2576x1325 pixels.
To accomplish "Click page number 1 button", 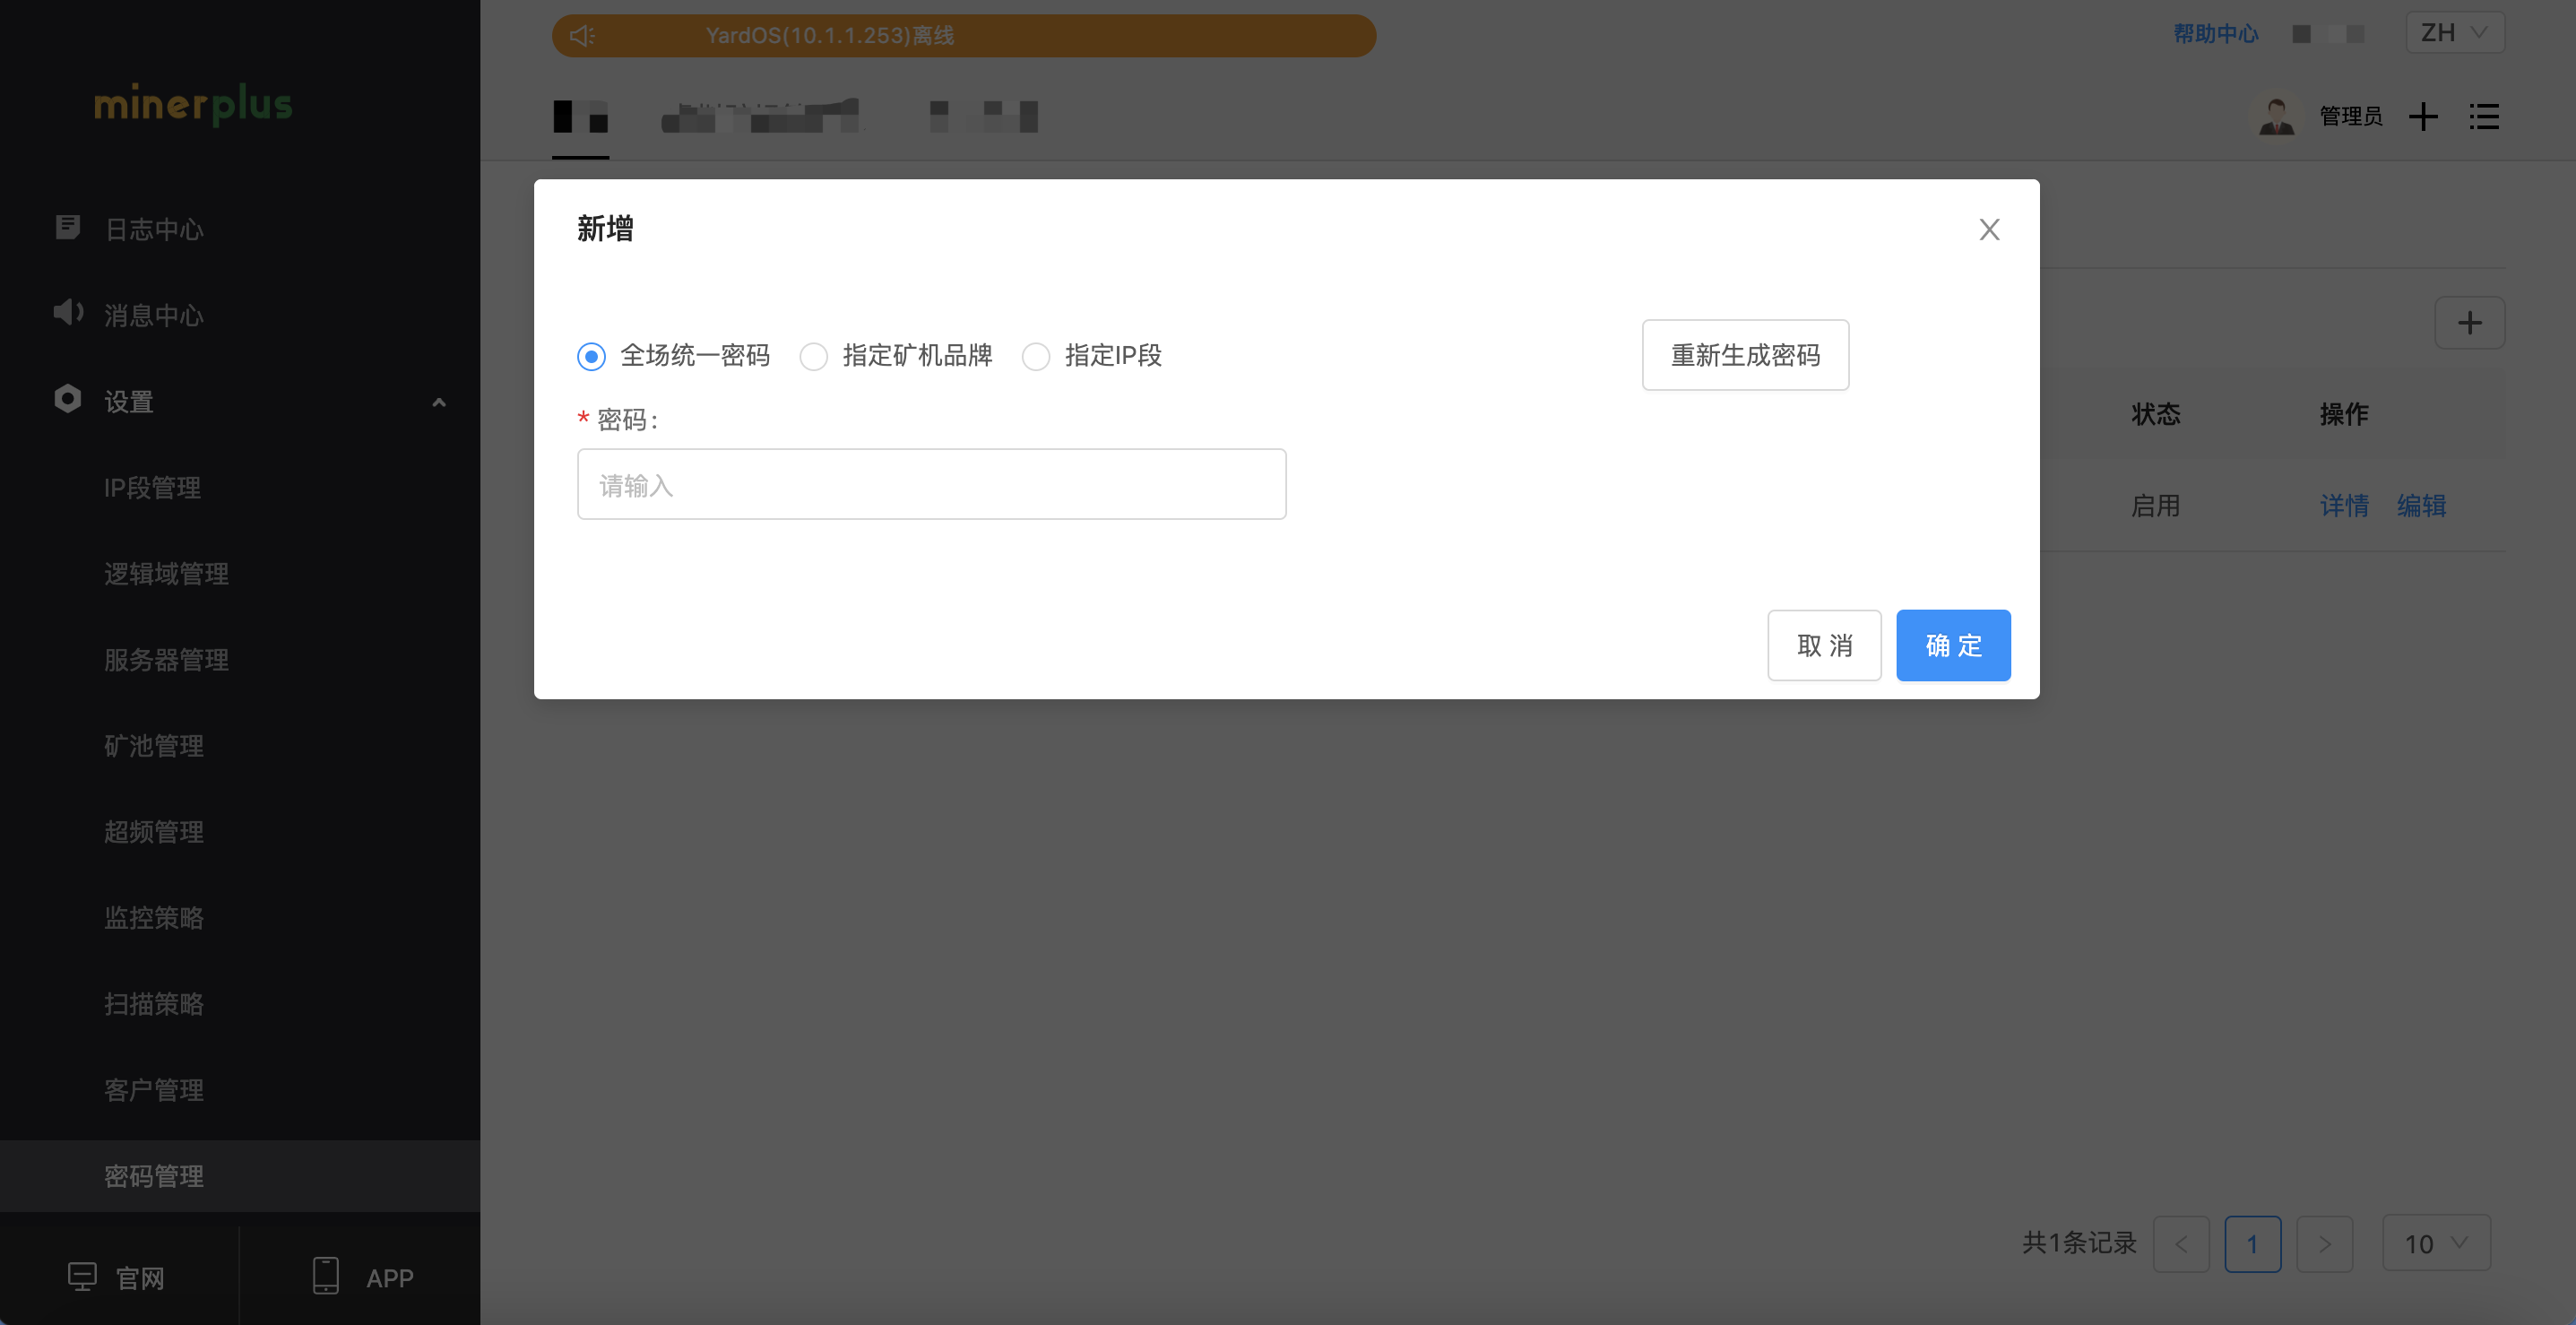I will click(2253, 1244).
